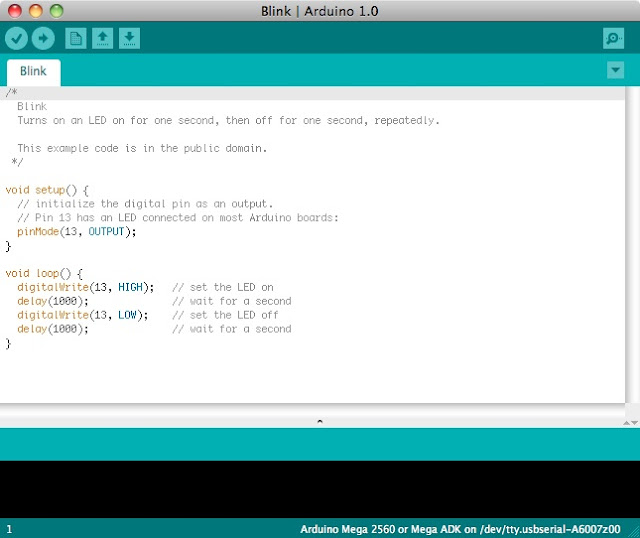Image resolution: width=640 pixels, height=538 pixels.
Task: Click the 'void loop() {' line
Action: coord(44,273)
